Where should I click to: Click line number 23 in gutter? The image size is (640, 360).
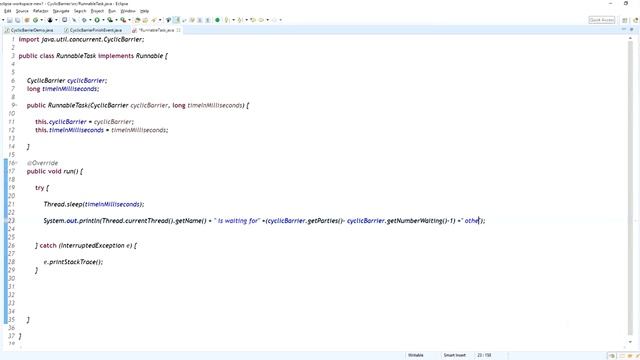pos(11,220)
